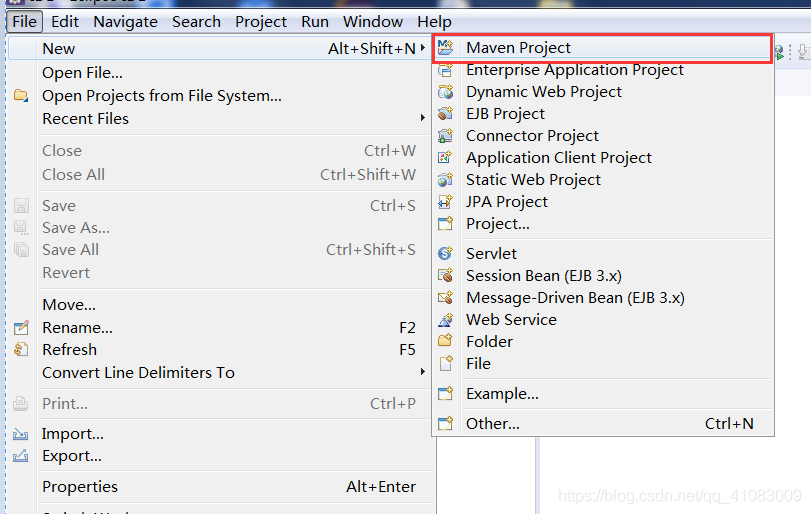Click the Print printer icon
The height and width of the screenshot is (514, 811).
point(21,403)
